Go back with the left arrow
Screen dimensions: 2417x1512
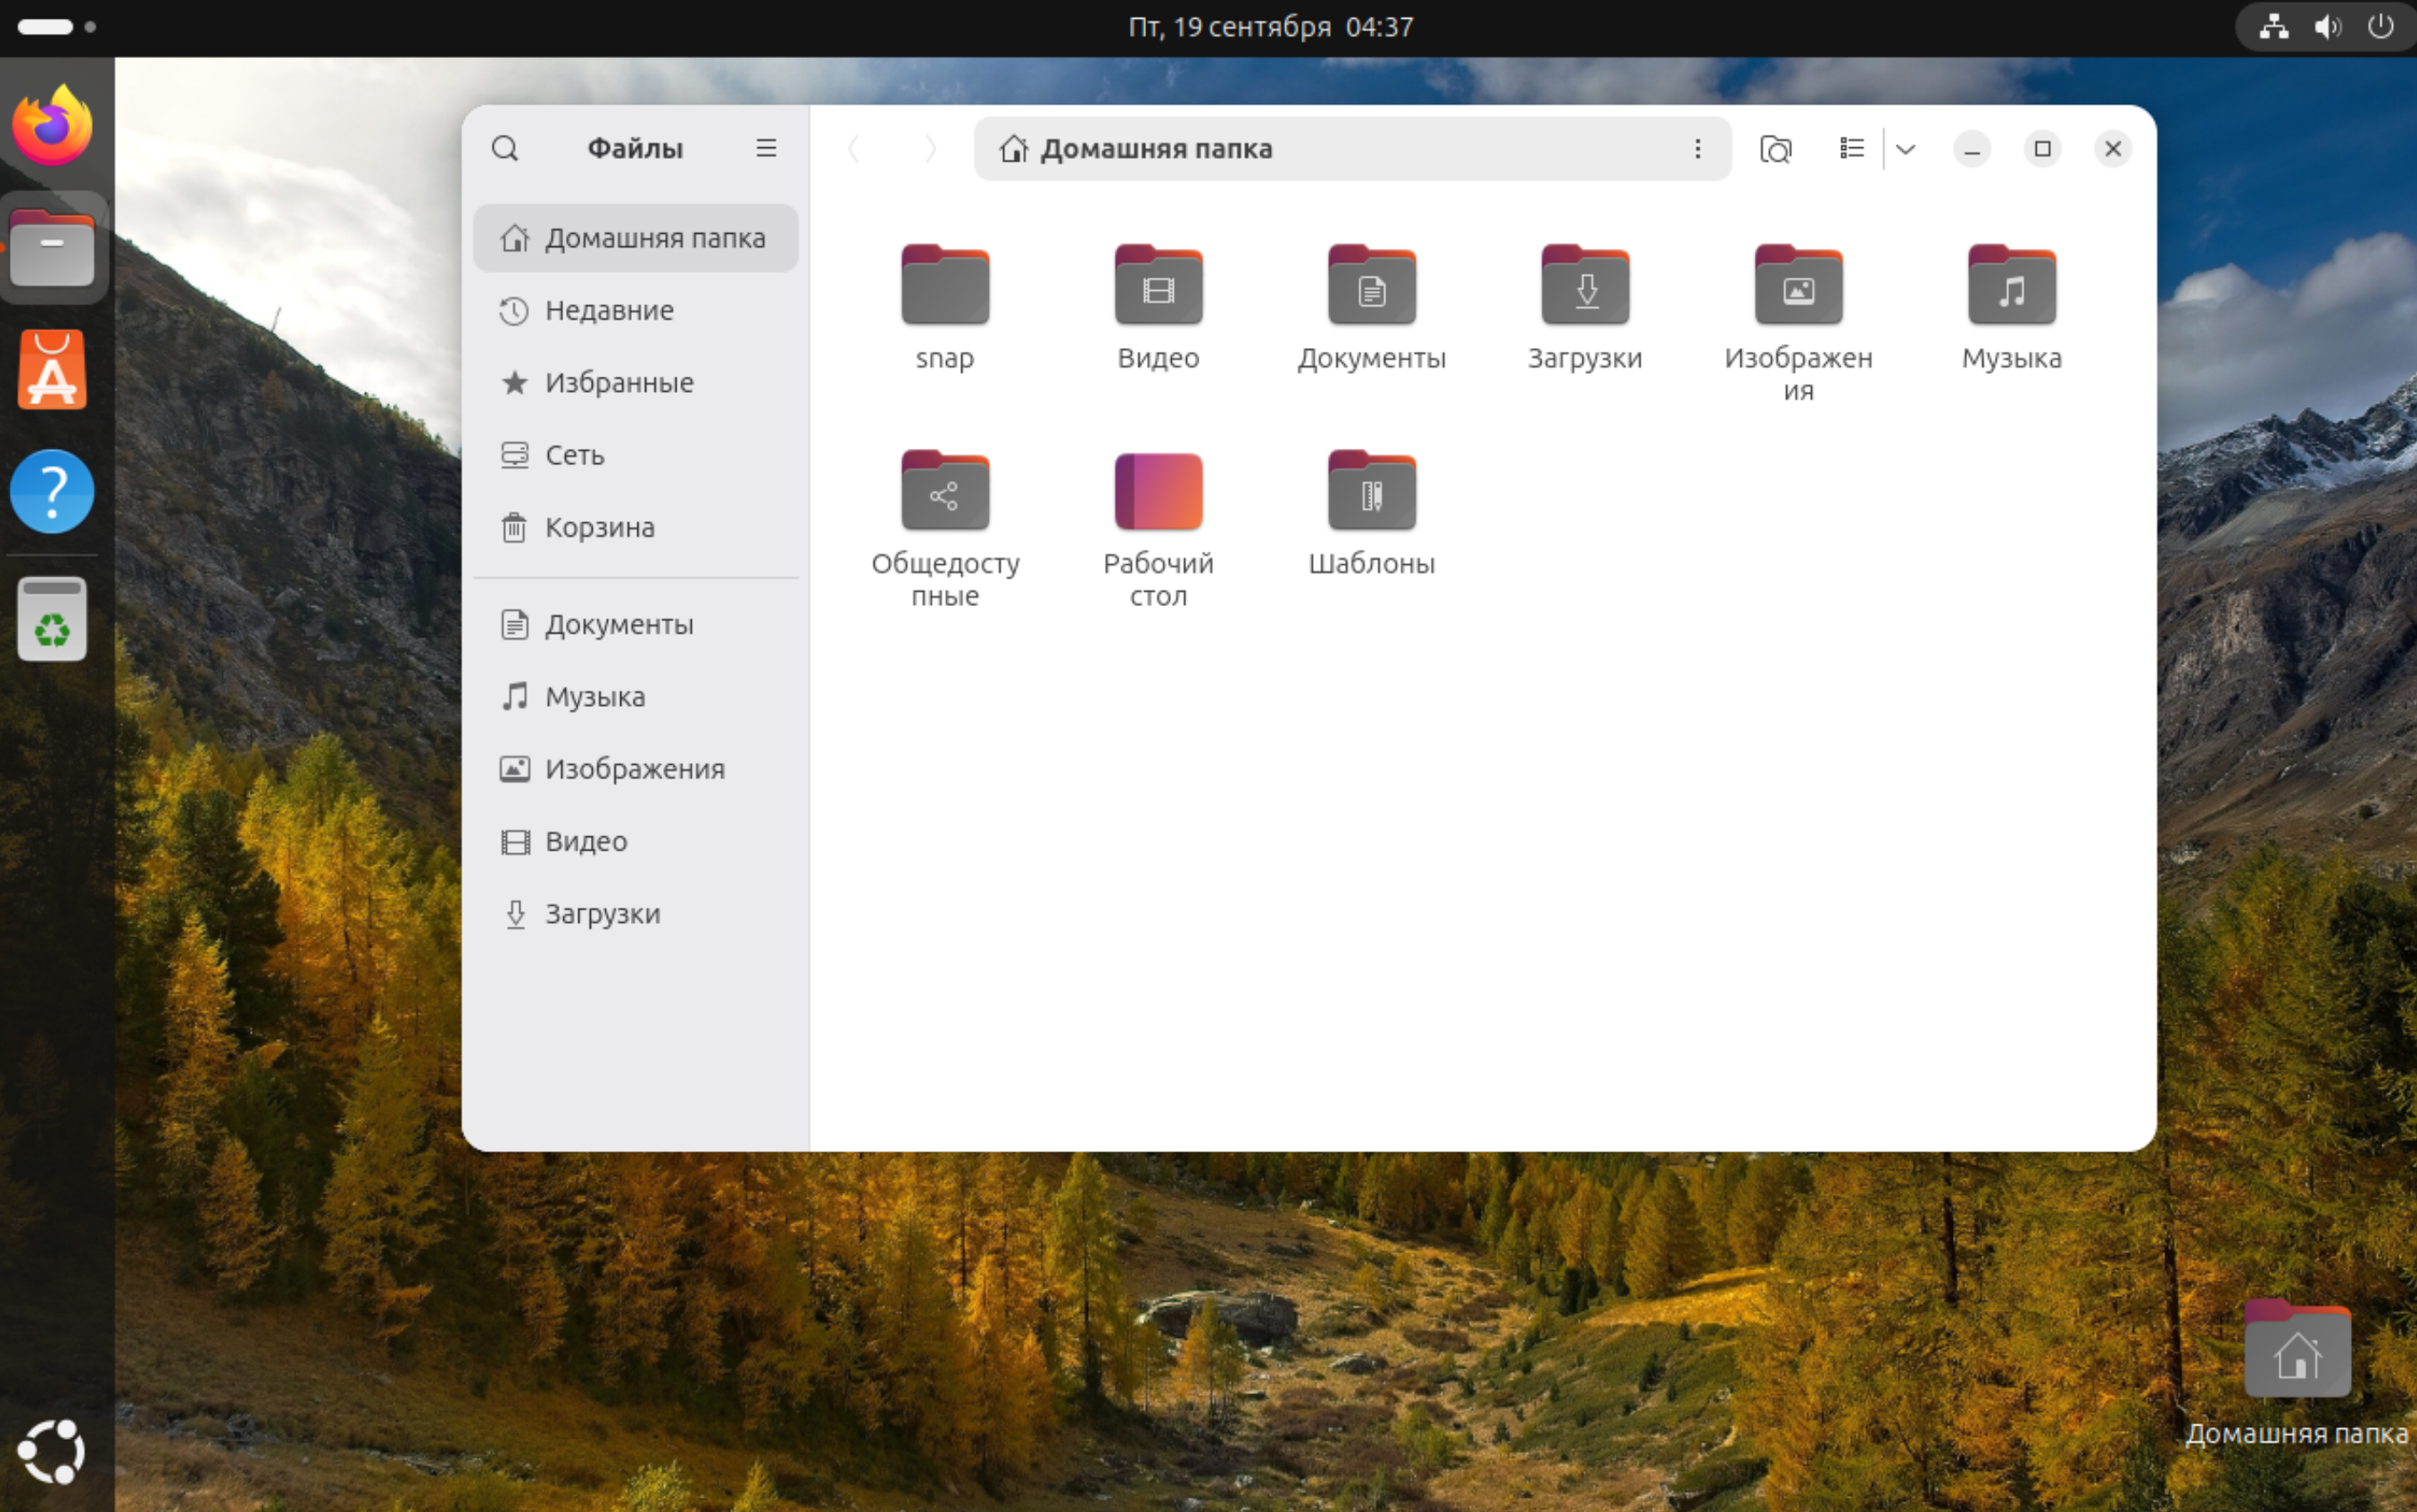pyautogui.click(x=853, y=148)
